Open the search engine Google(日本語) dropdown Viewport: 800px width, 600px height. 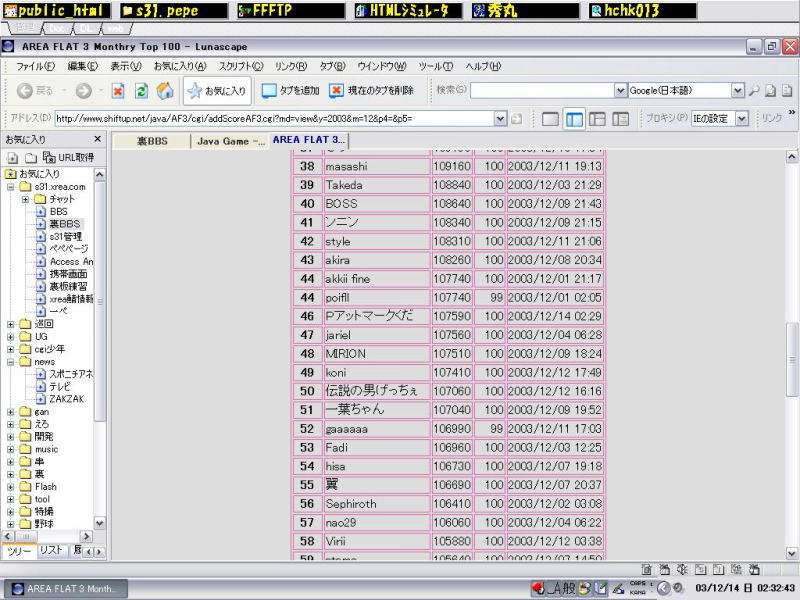click(738, 91)
